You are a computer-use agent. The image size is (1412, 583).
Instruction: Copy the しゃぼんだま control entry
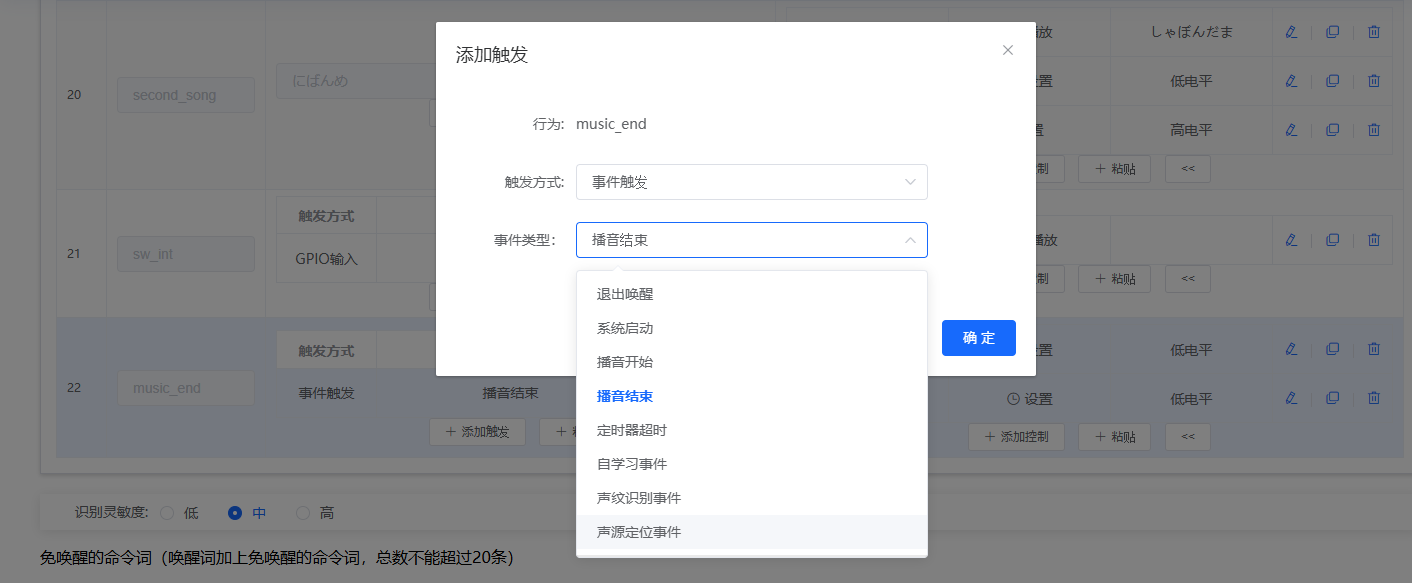1332,32
